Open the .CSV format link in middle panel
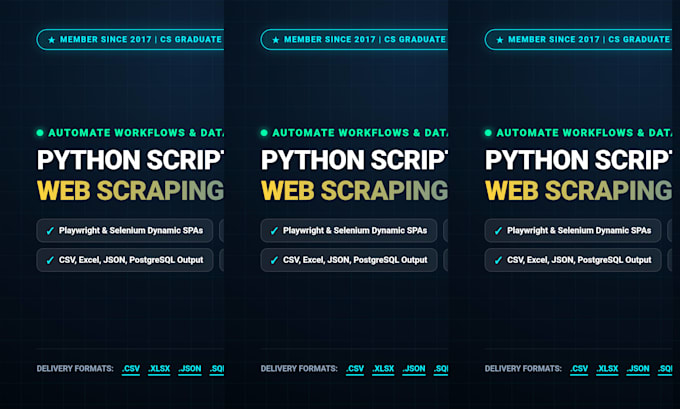Viewport: 680px width, 409px height. point(355,369)
